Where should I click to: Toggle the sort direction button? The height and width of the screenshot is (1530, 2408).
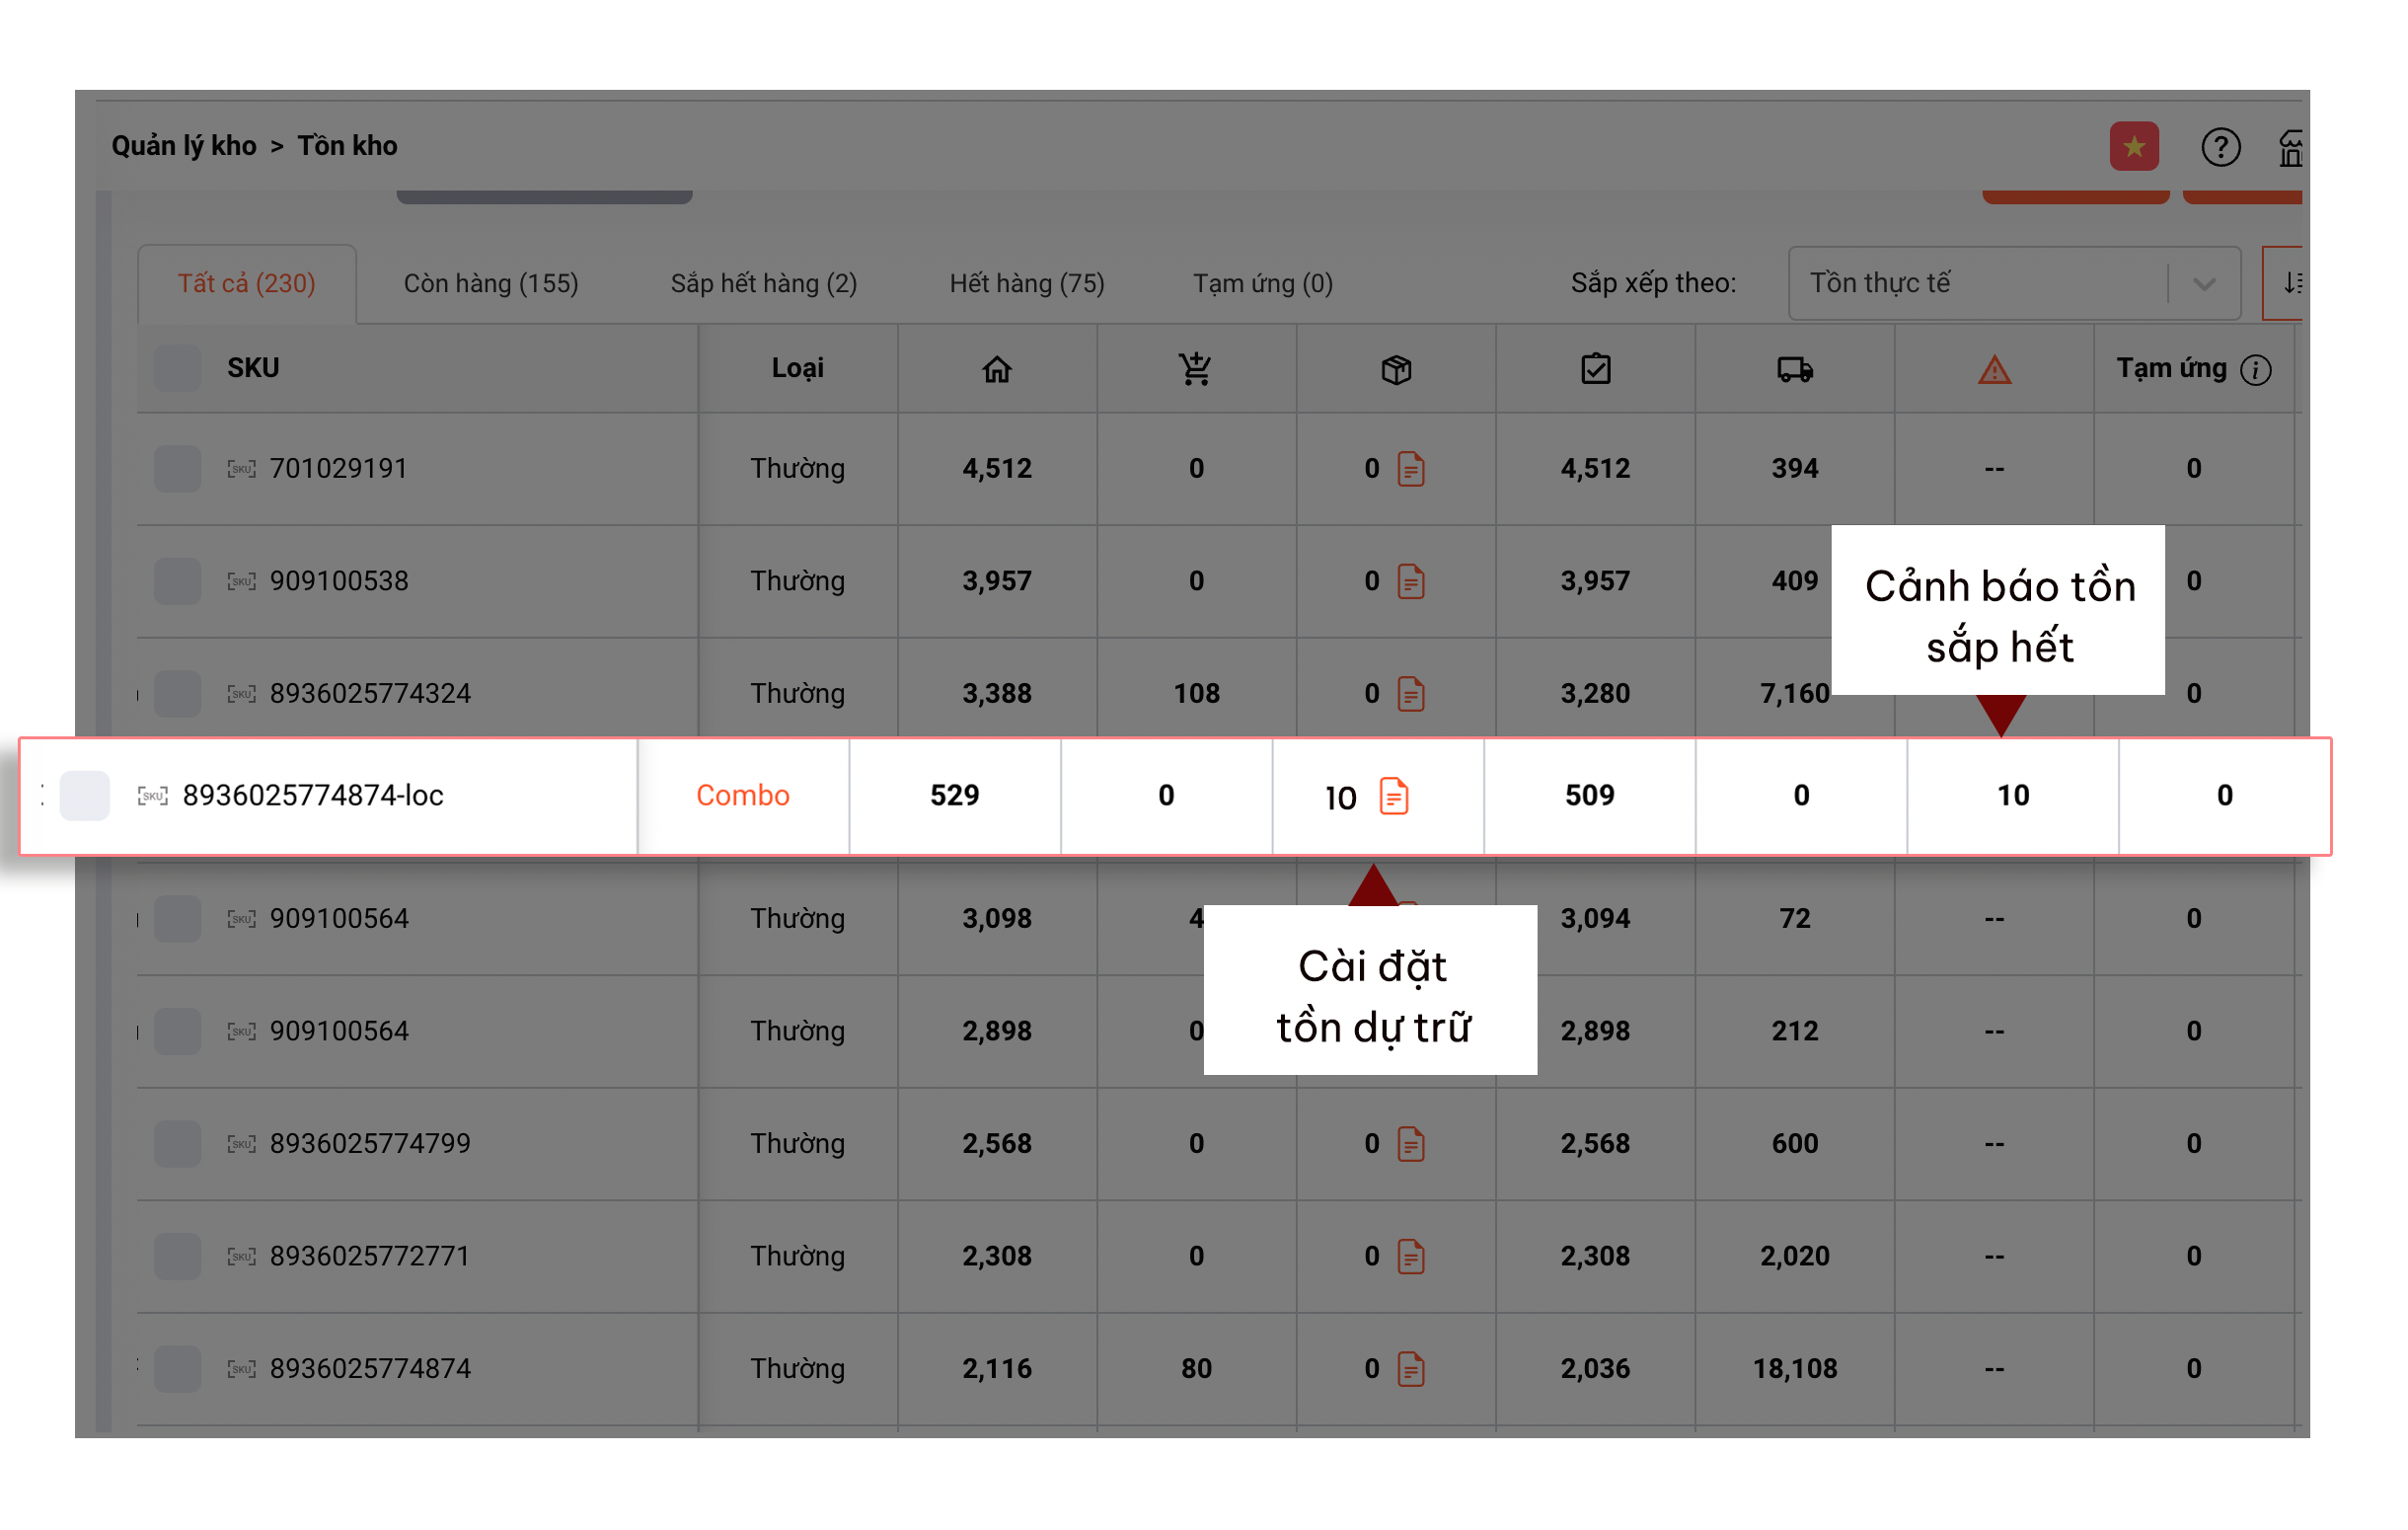[2290, 283]
